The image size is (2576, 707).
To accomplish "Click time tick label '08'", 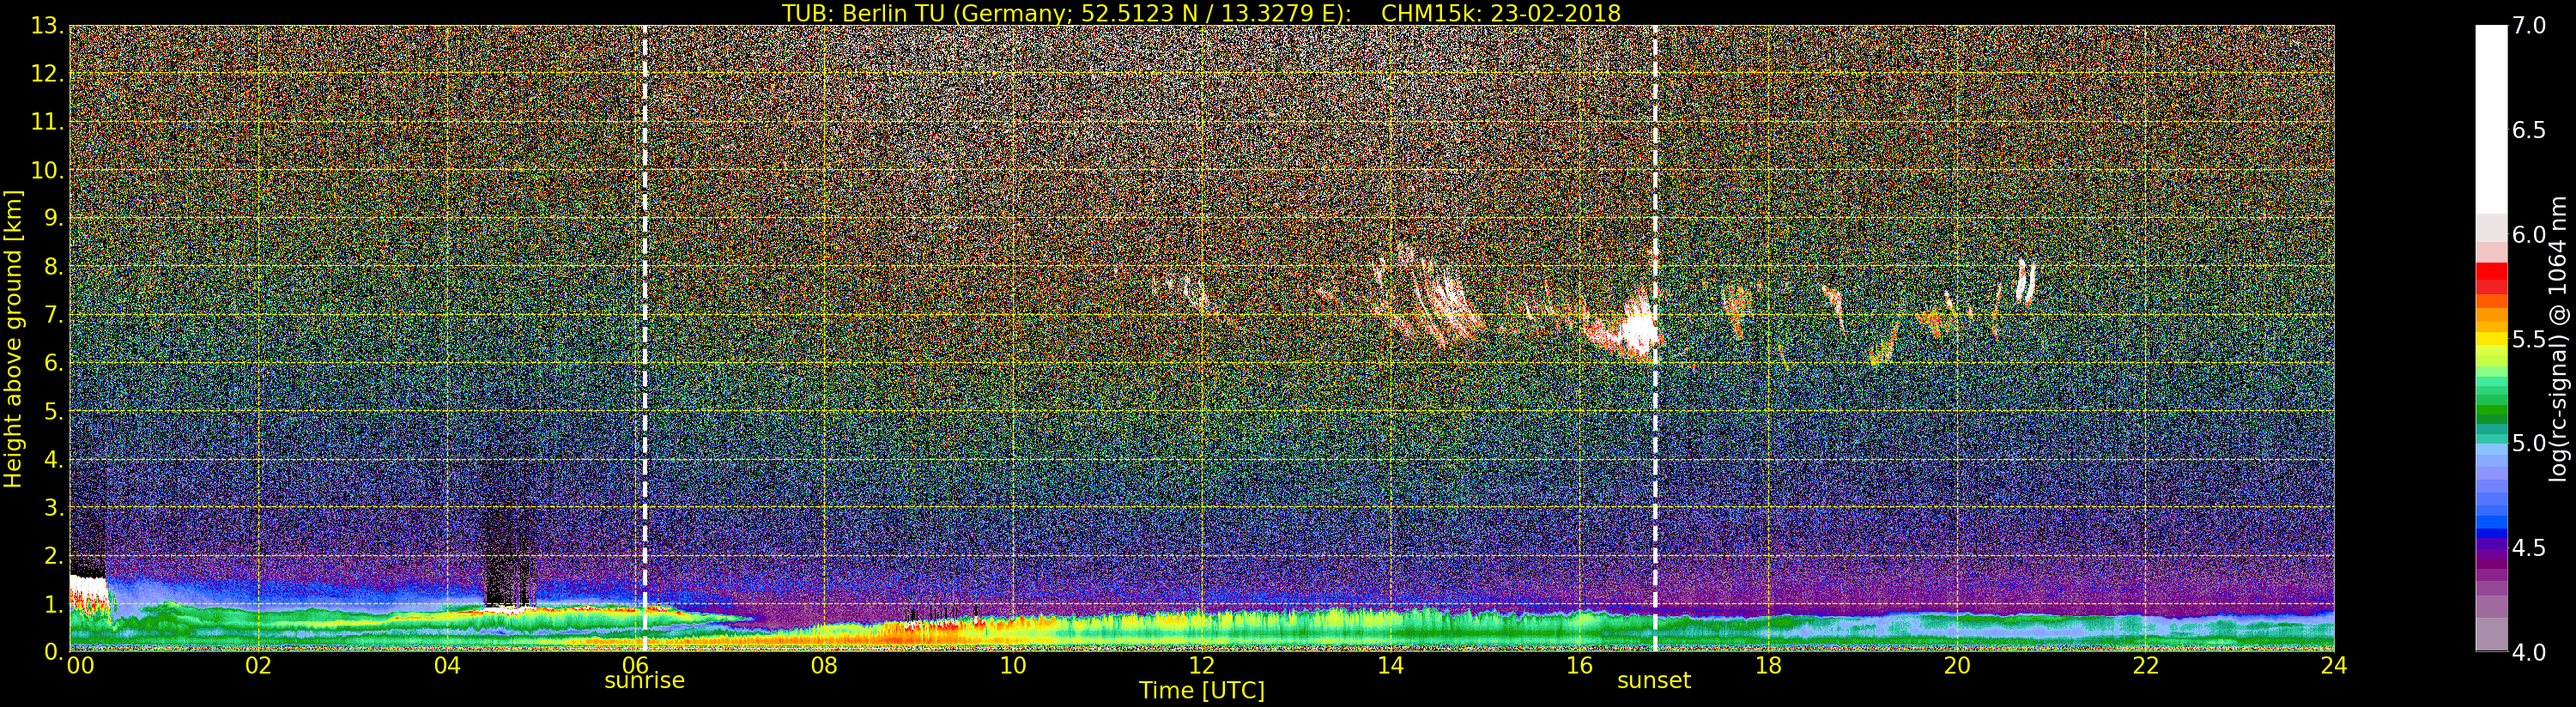I will point(824,666).
